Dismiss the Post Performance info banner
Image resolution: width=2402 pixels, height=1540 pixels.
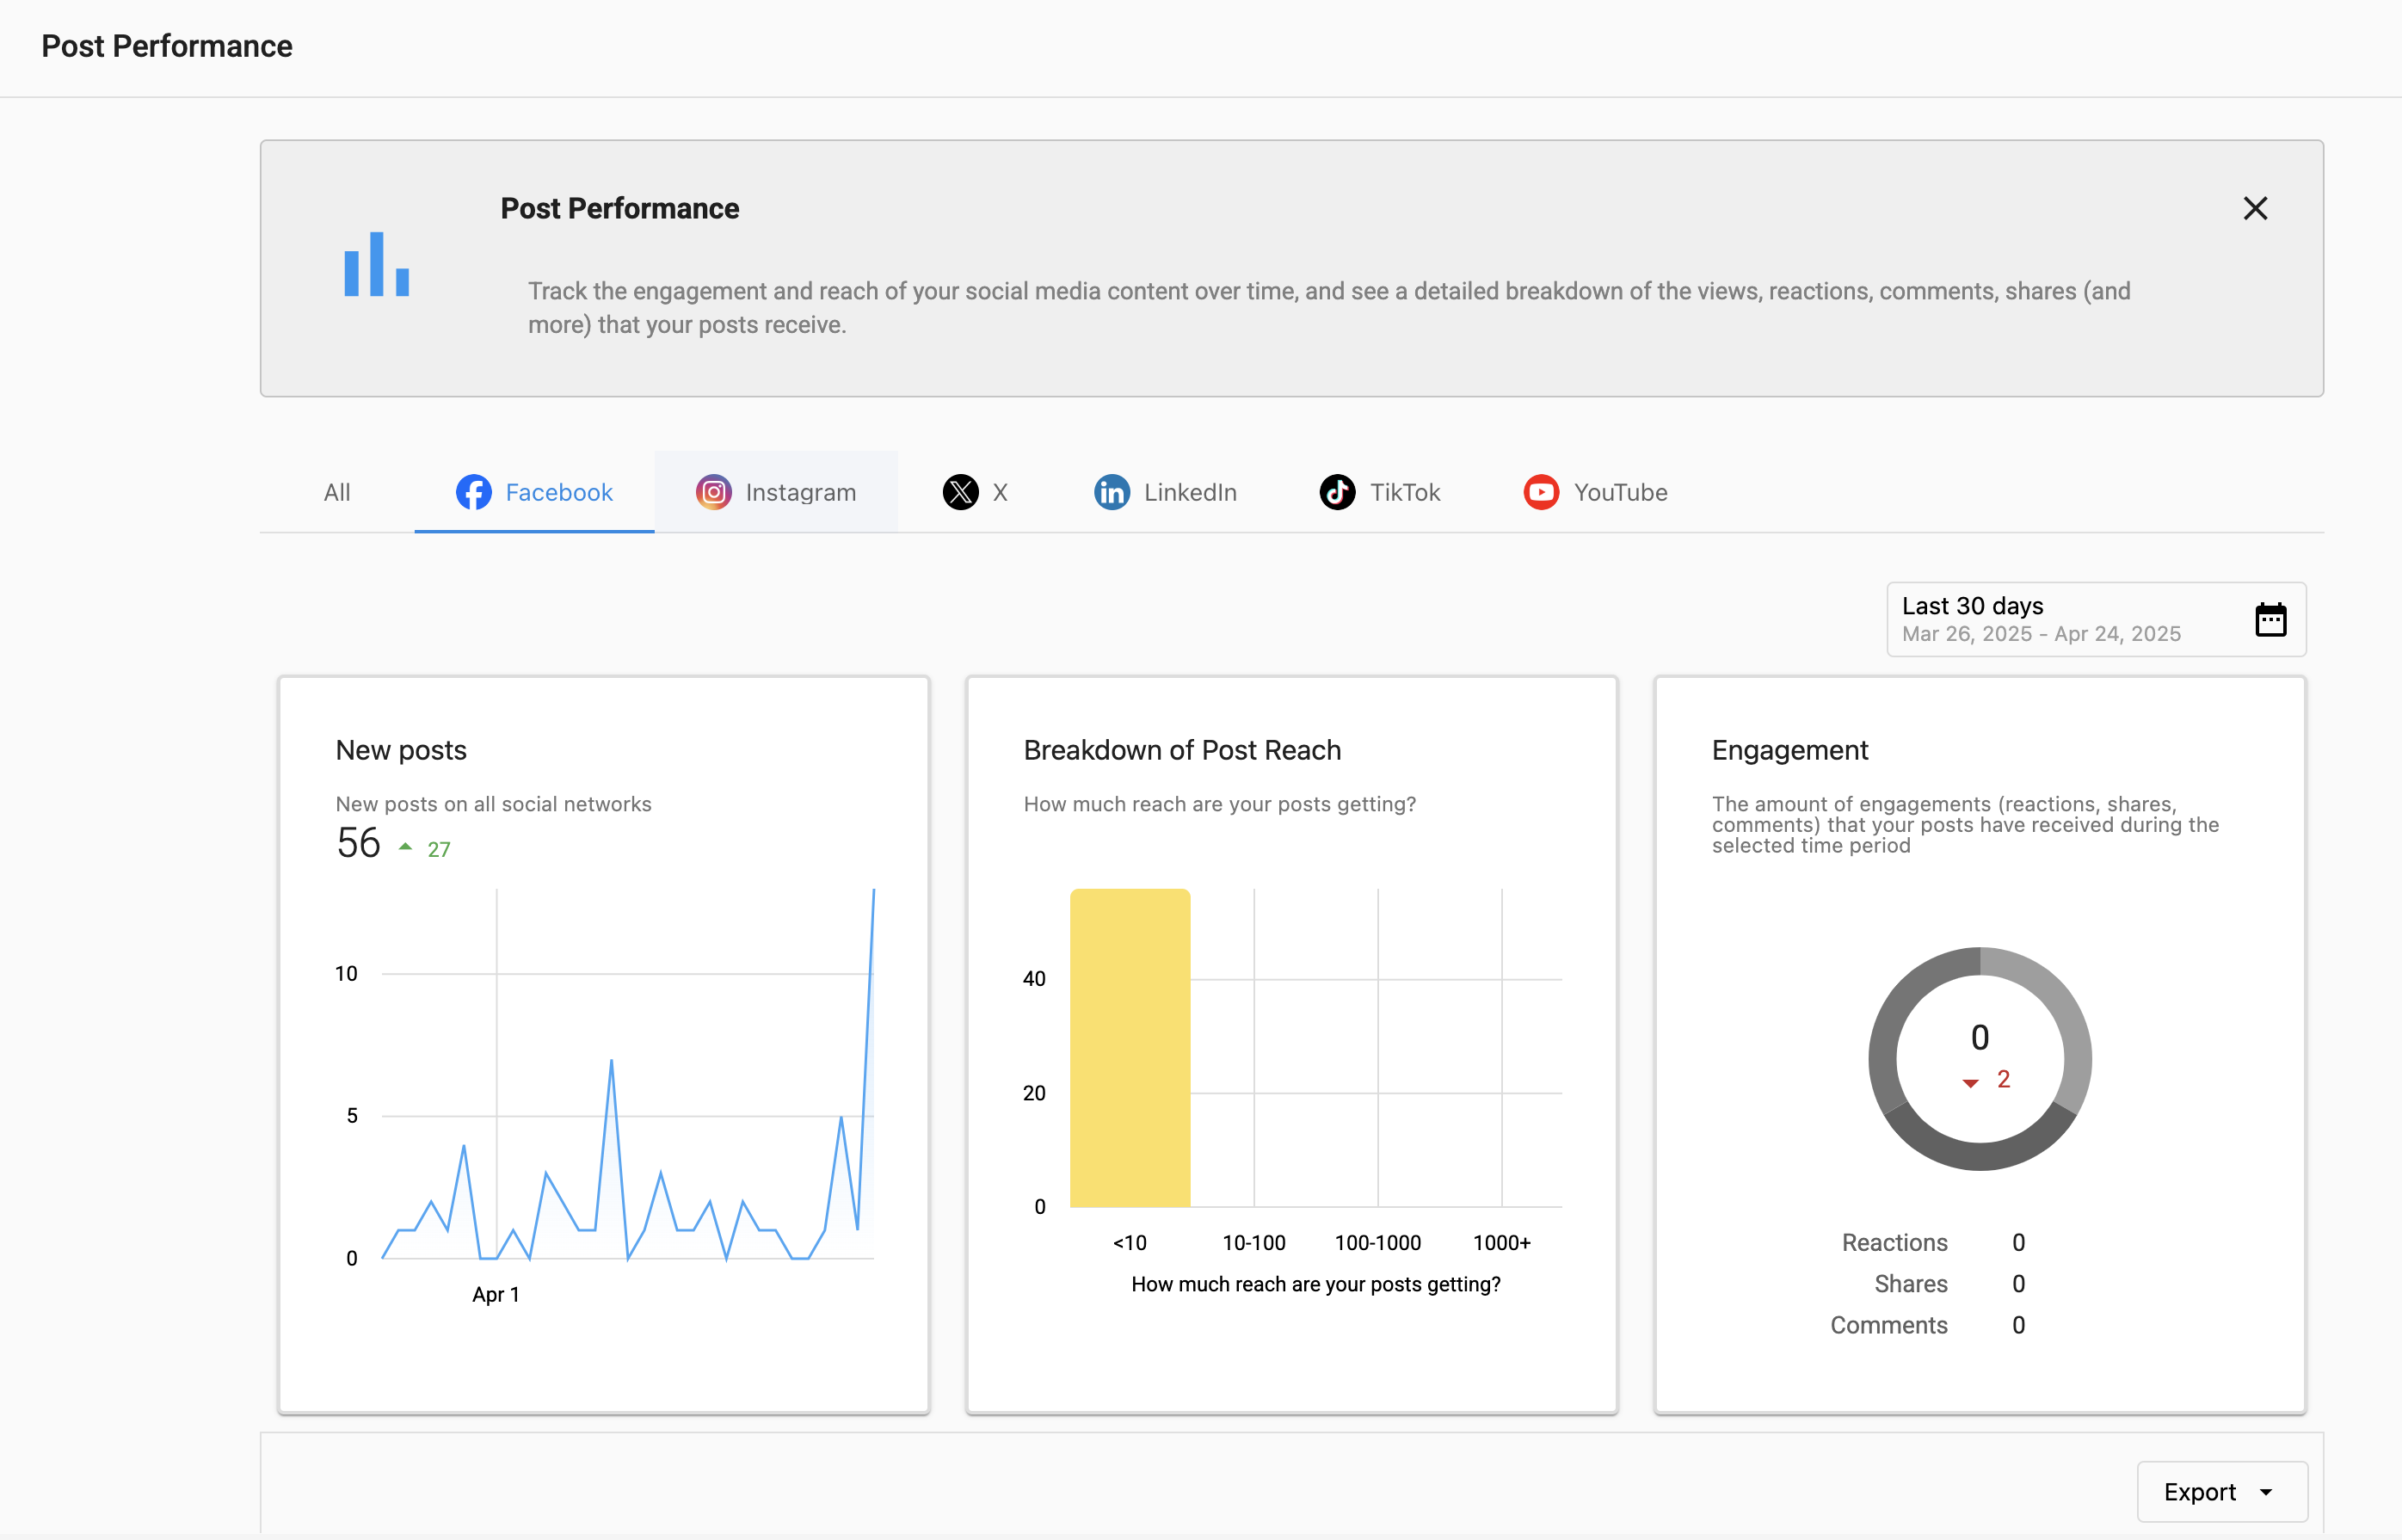click(x=2254, y=208)
